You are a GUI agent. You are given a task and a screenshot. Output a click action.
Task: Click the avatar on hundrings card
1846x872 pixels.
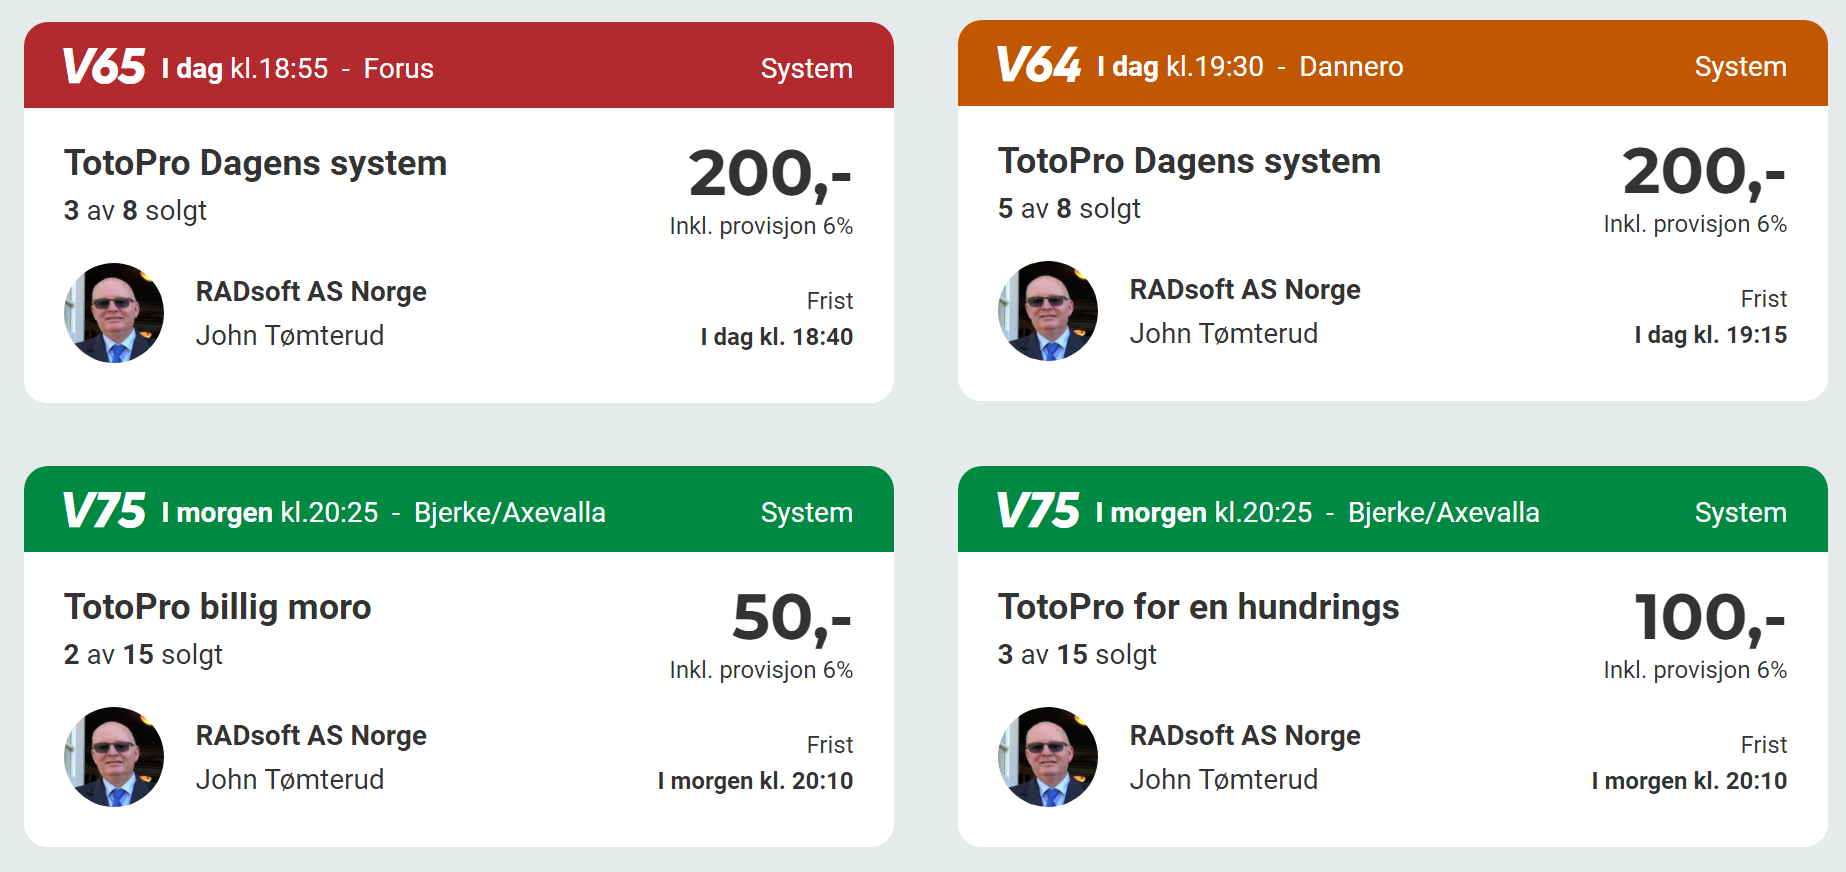point(1048,757)
